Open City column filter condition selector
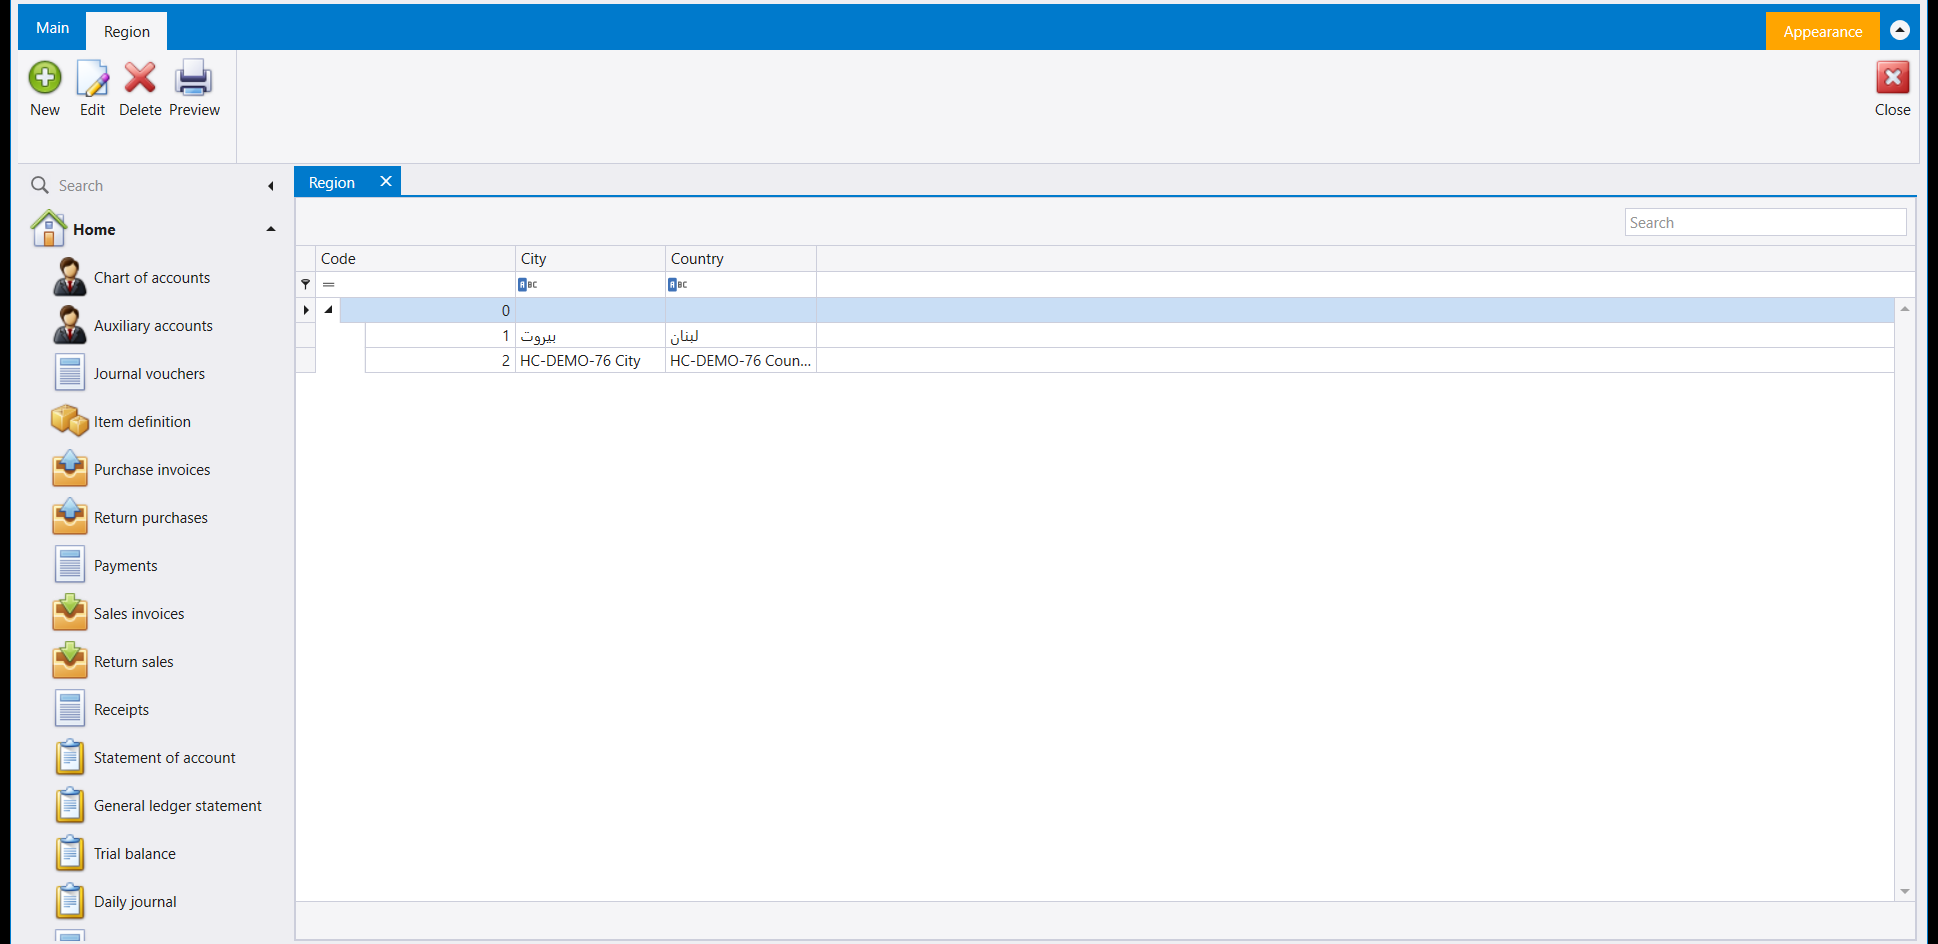 (x=528, y=285)
